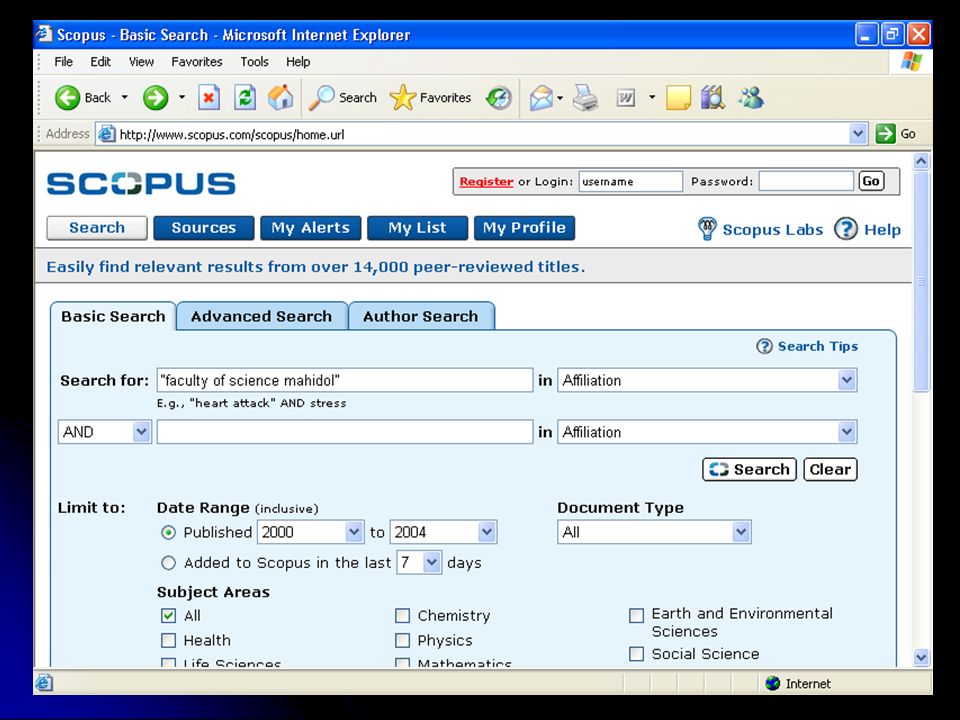Viewport: 960px width, 720px height.
Task: Open the Tools menu
Action: point(254,61)
